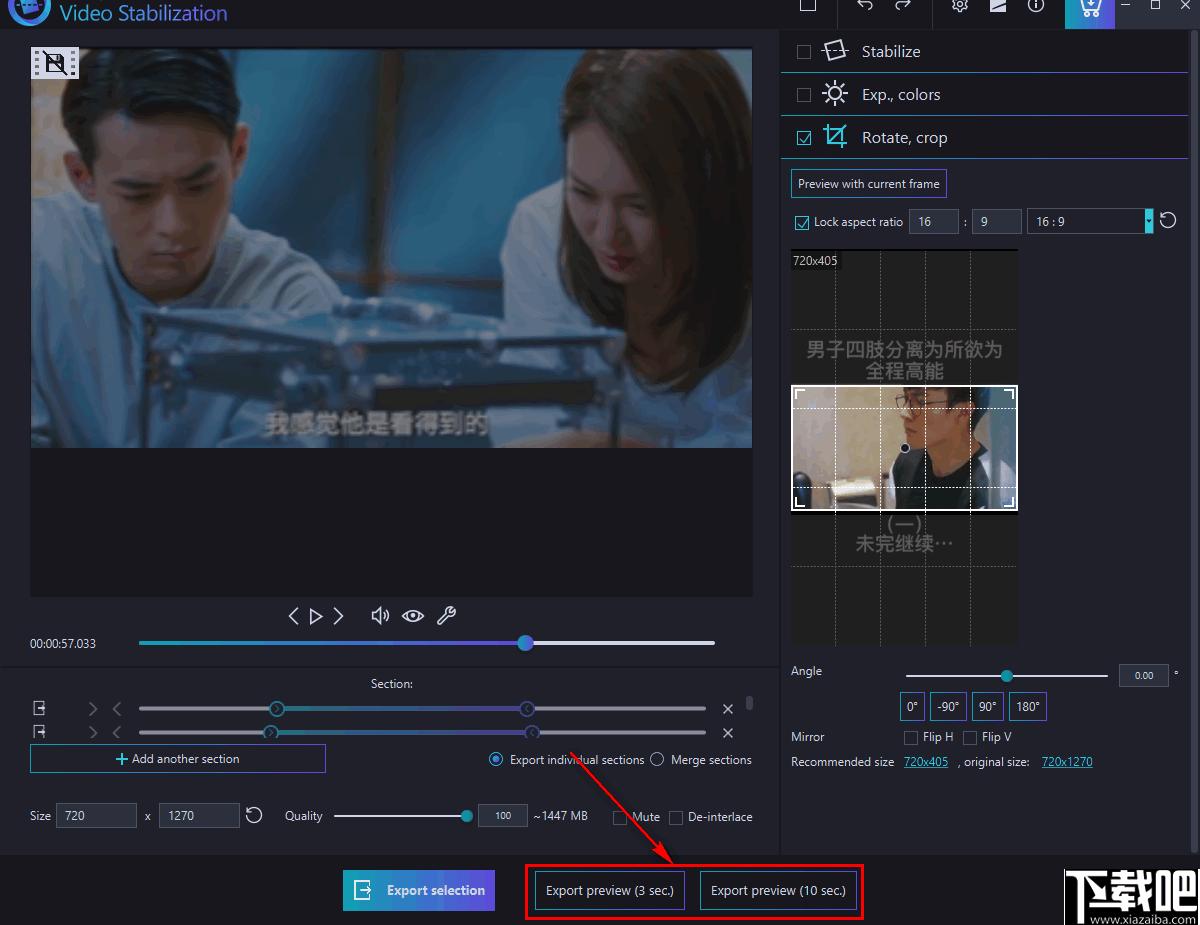Click the theme contrast icon in title bar

tap(998, 6)
